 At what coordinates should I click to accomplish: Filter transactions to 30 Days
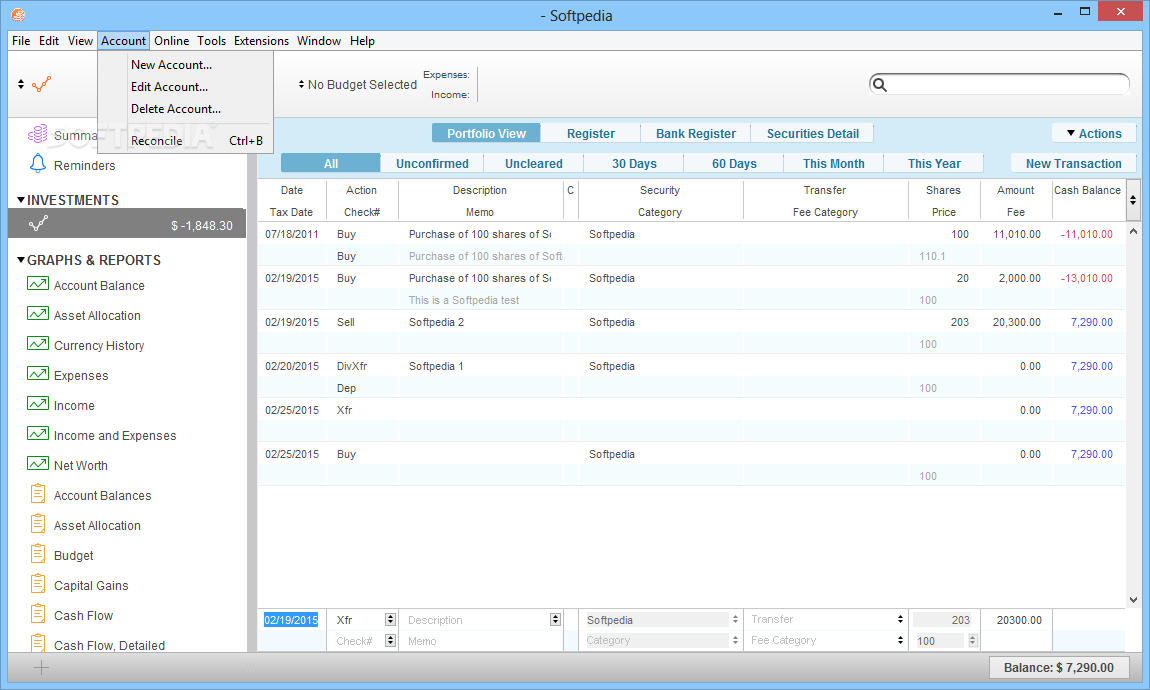634,164
